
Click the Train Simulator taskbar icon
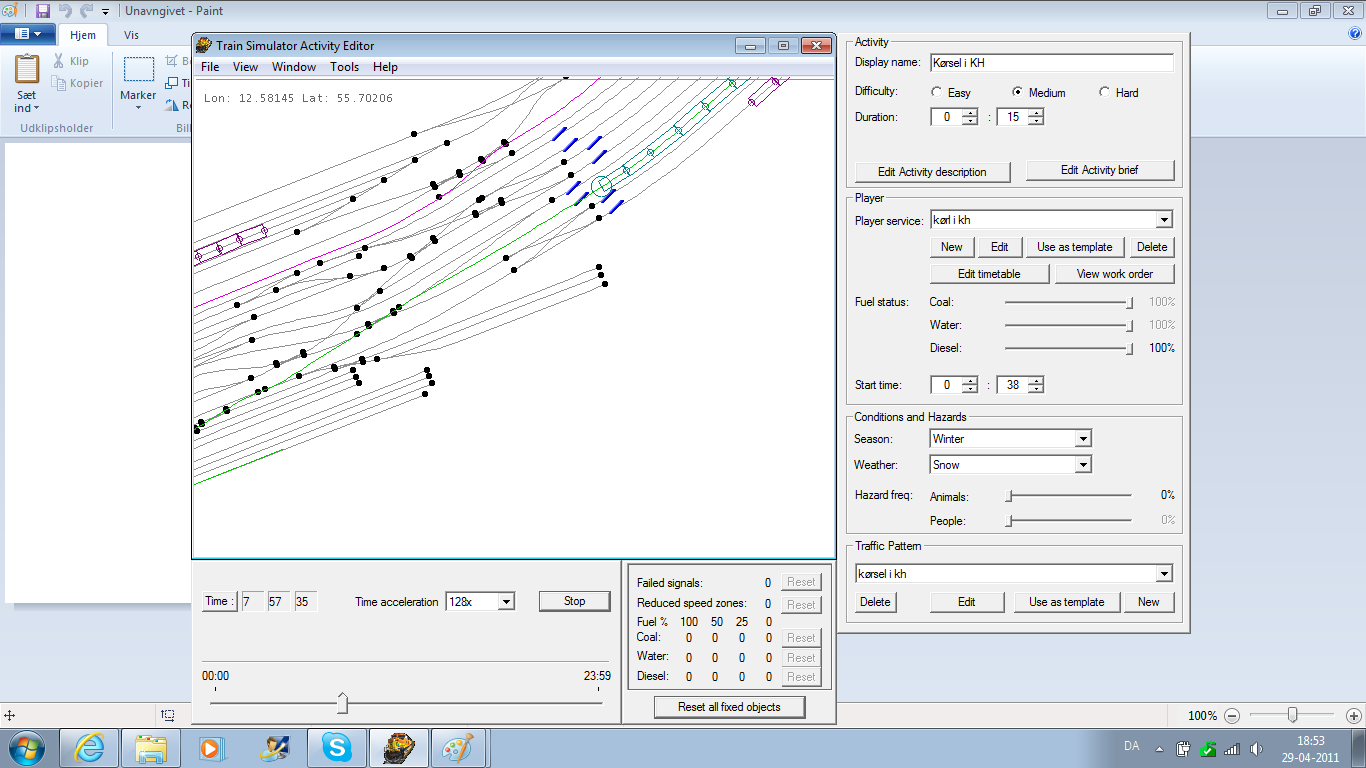pos(399,747)
